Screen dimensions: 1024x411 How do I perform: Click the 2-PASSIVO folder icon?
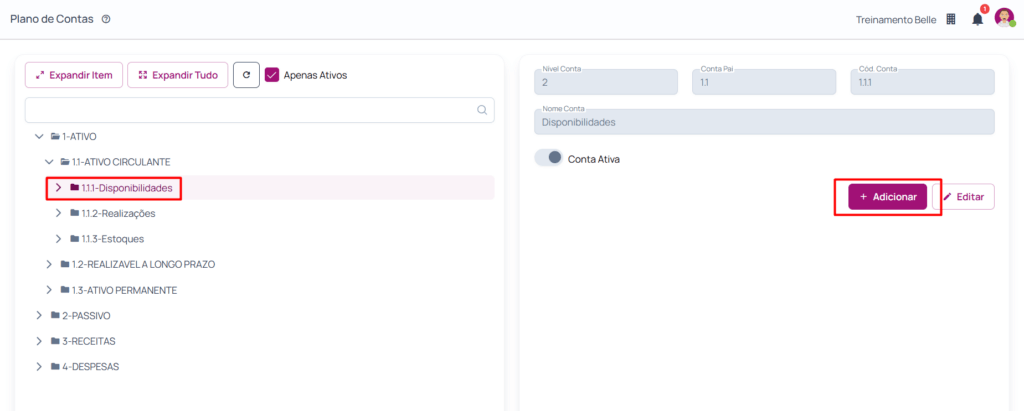point(56,315)
